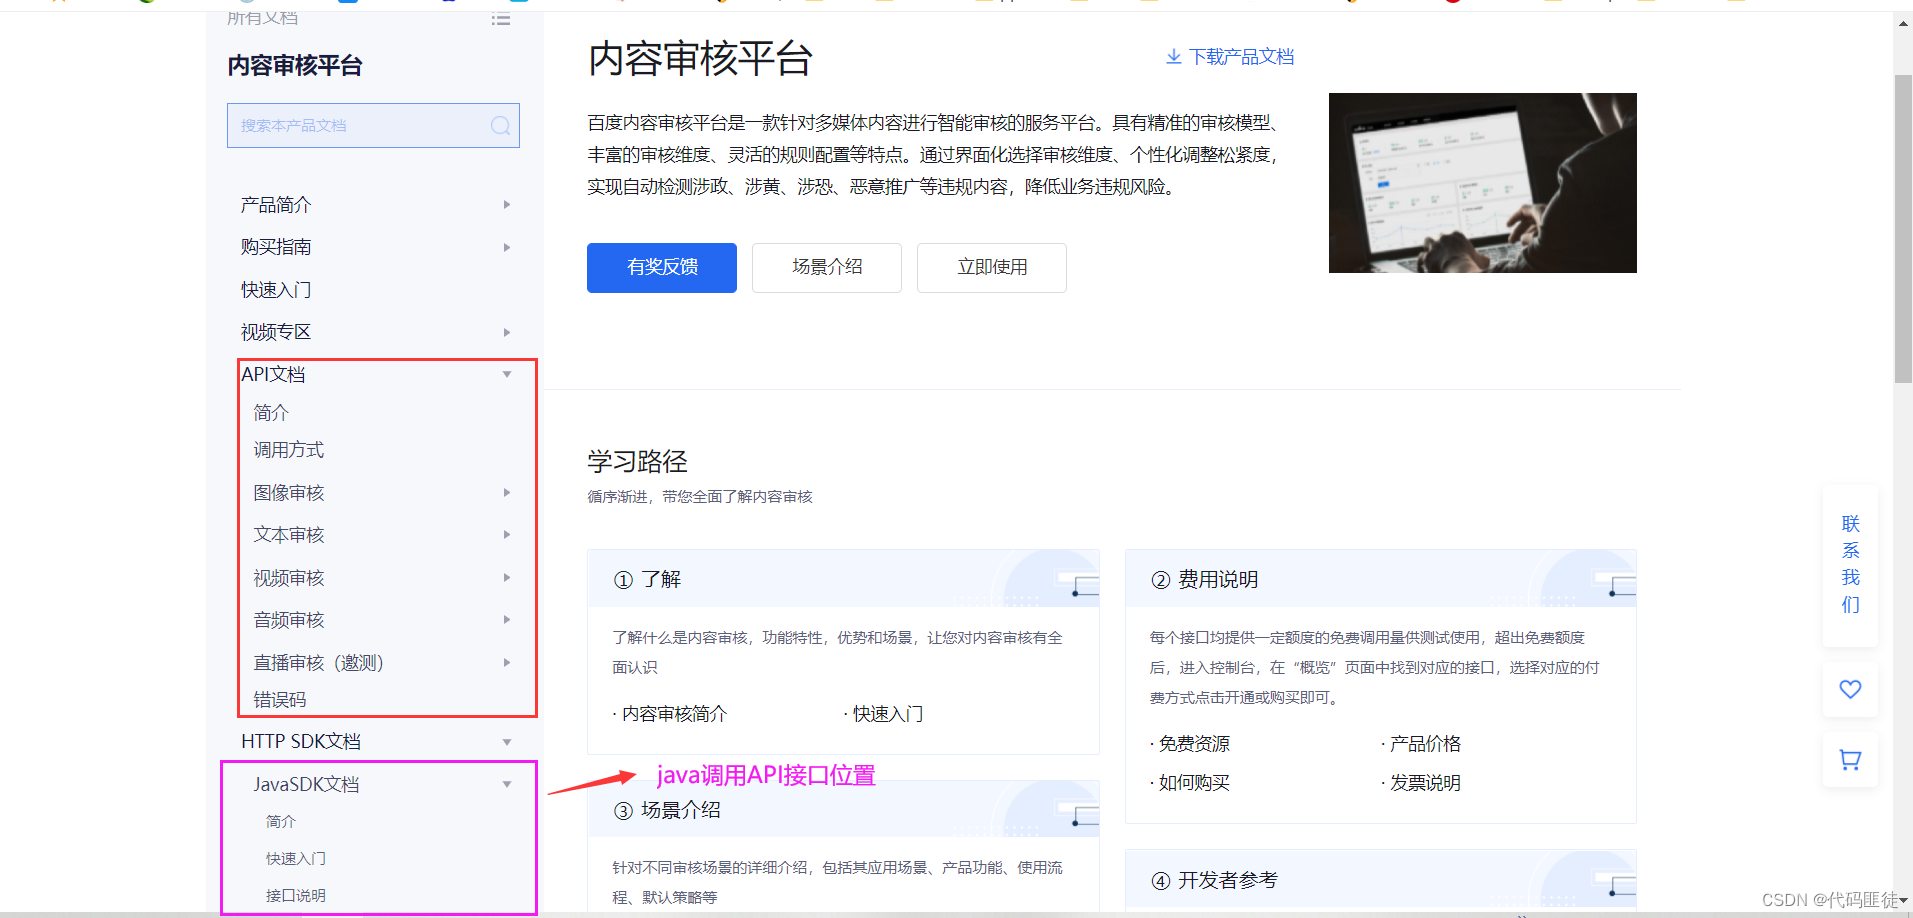
Task: Expand the 视频专区 menu arrow
Action: coord(507,332)
